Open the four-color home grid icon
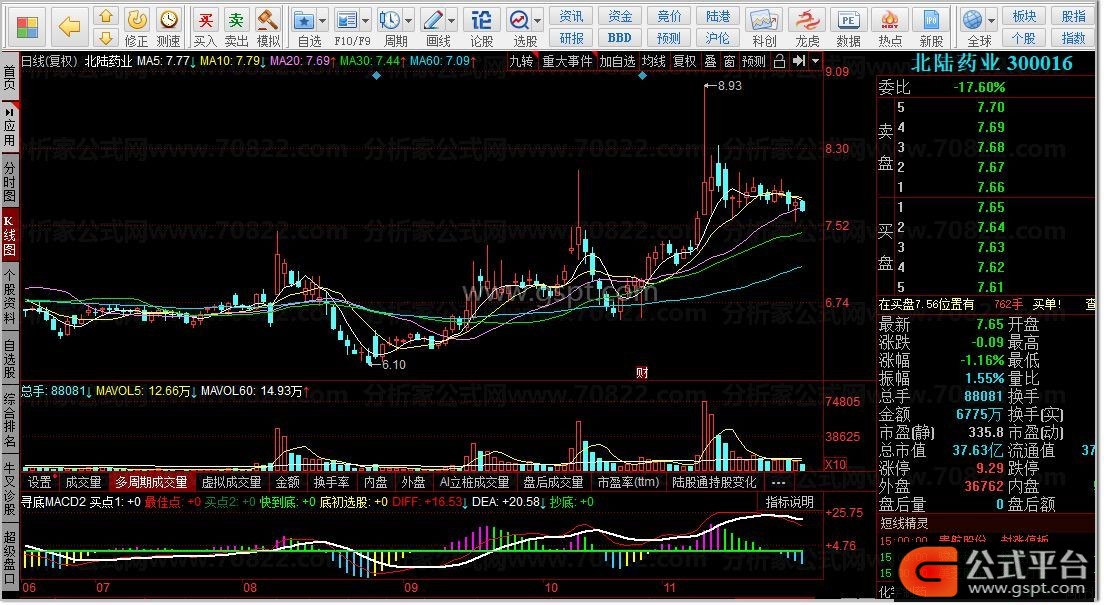Image resolution: width=1104 pixels, height=605 pixels. pos(27,27)
